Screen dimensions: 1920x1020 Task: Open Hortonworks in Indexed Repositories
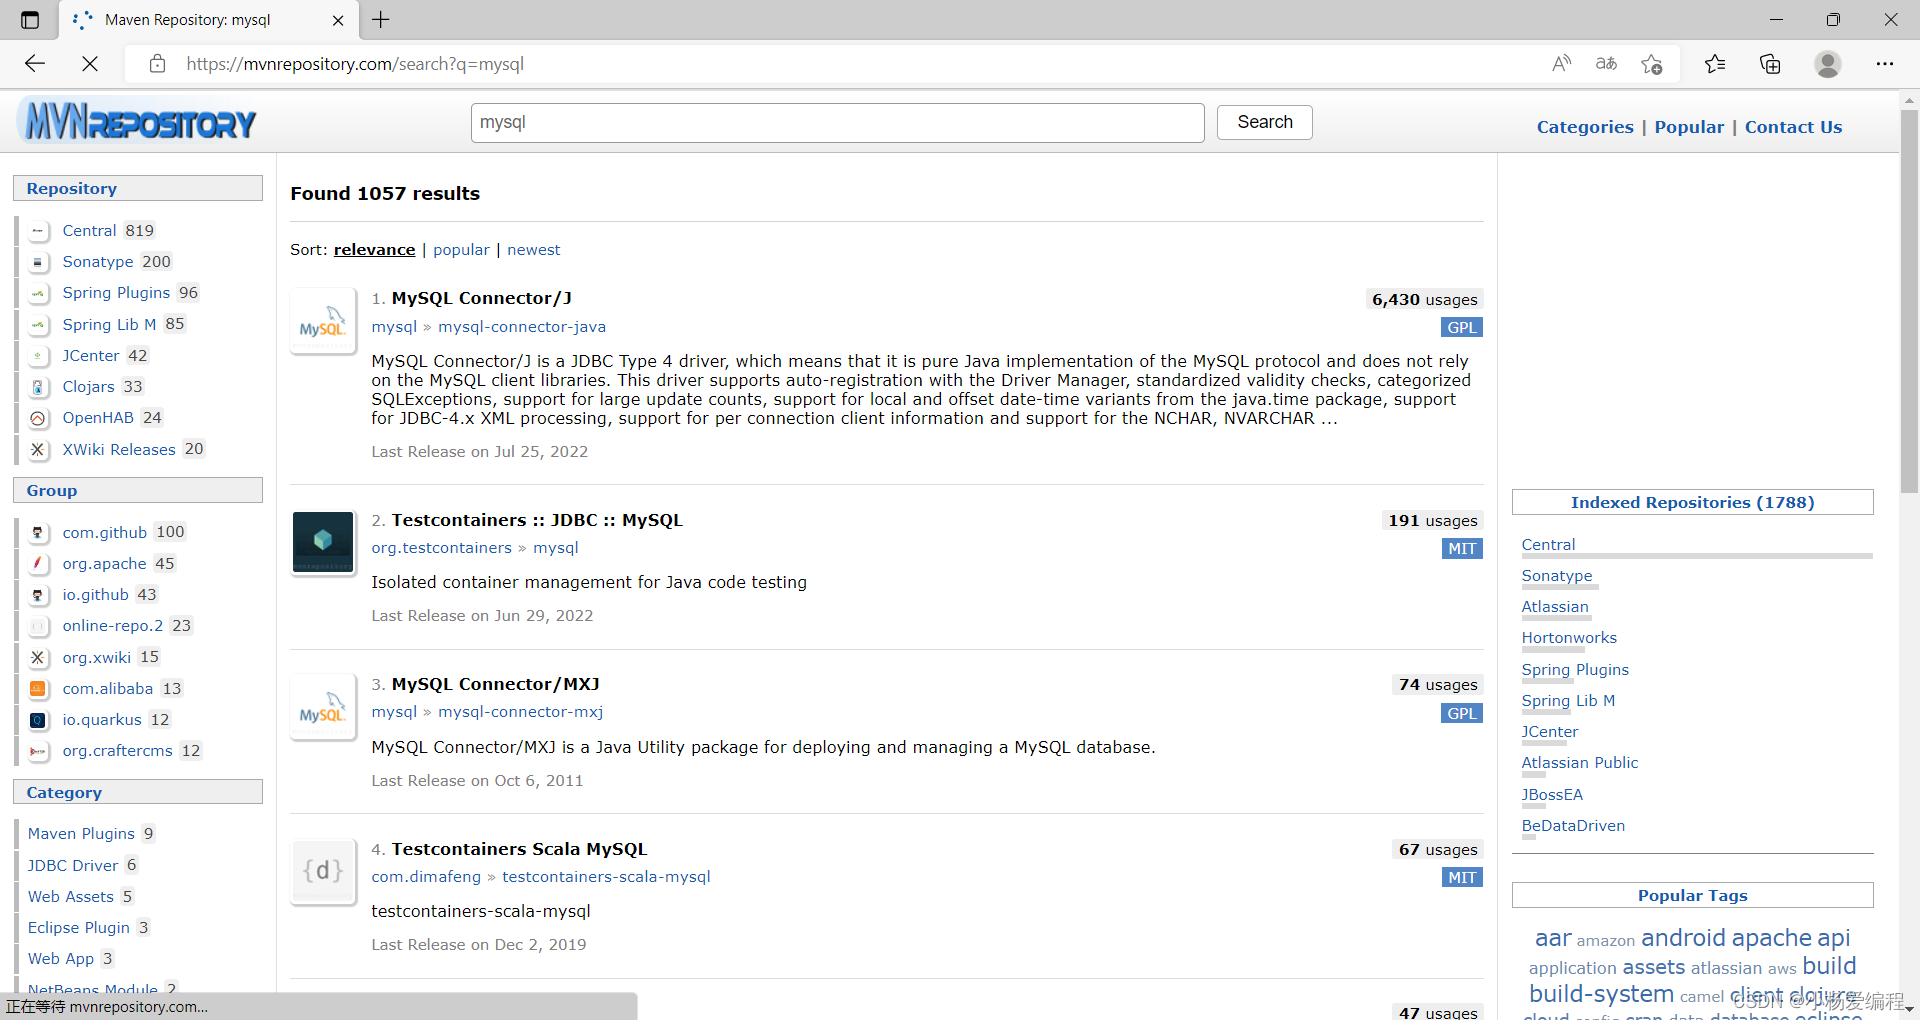(x=1569, y=638)
